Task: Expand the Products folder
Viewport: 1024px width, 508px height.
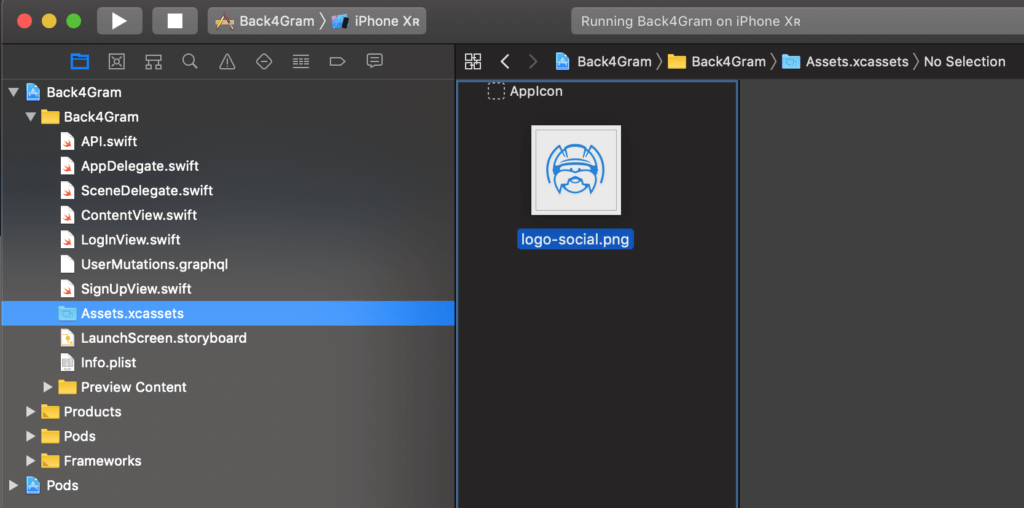Action: pyautogui.click(x=31, y=411)
